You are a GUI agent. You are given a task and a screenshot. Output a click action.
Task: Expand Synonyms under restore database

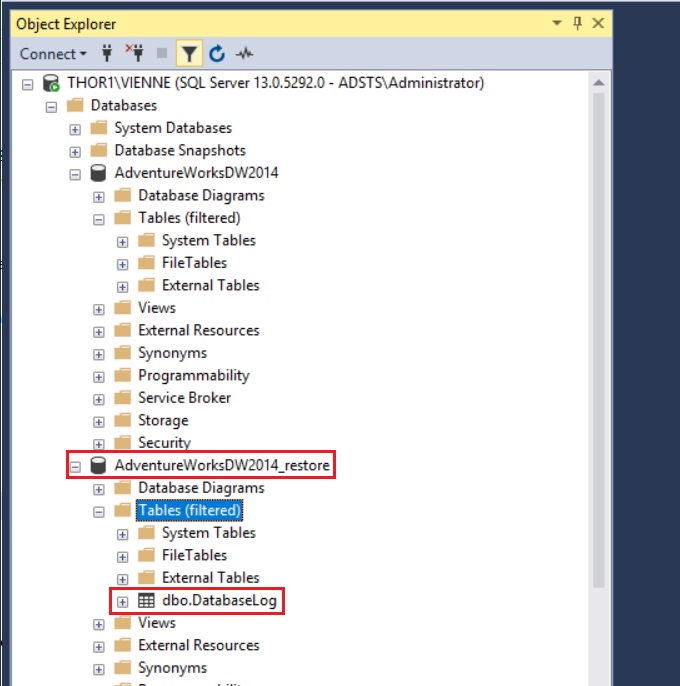[x=98, y=669]
